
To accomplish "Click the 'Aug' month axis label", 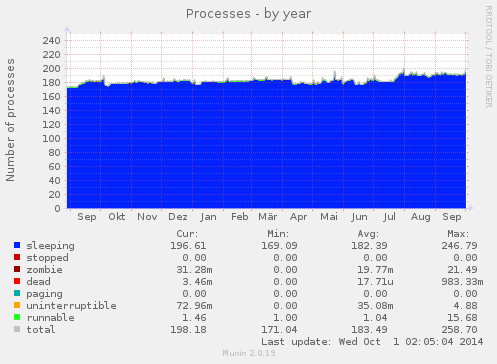I will click(420, 217).
